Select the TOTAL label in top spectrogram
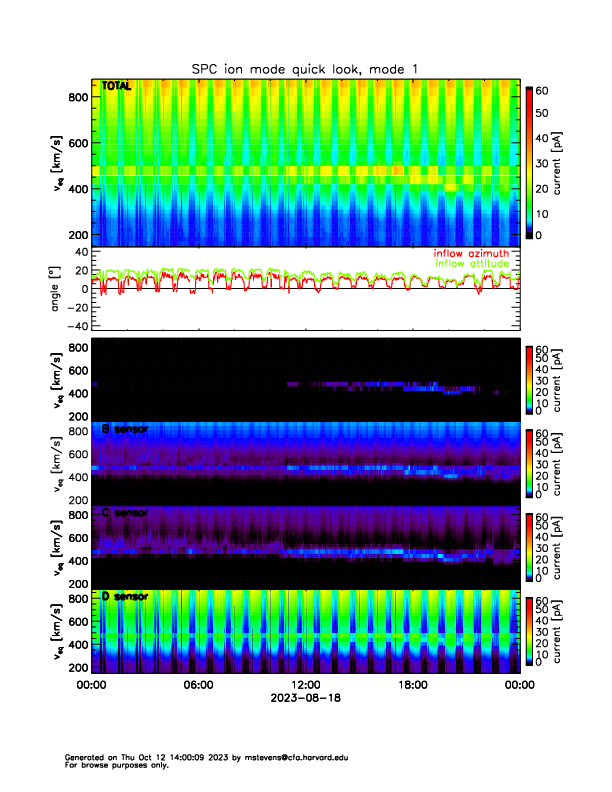The height and width of the screenshot is (792, 612). 116,87
